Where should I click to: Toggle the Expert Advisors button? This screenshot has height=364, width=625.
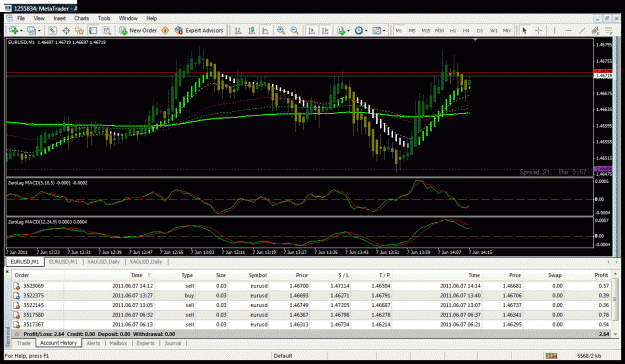pos(199,30)
